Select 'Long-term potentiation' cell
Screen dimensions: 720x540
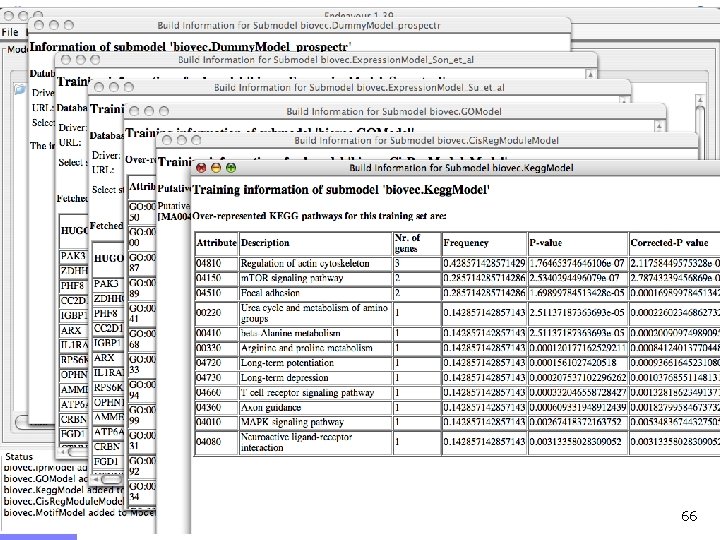[x=315, y=363]
